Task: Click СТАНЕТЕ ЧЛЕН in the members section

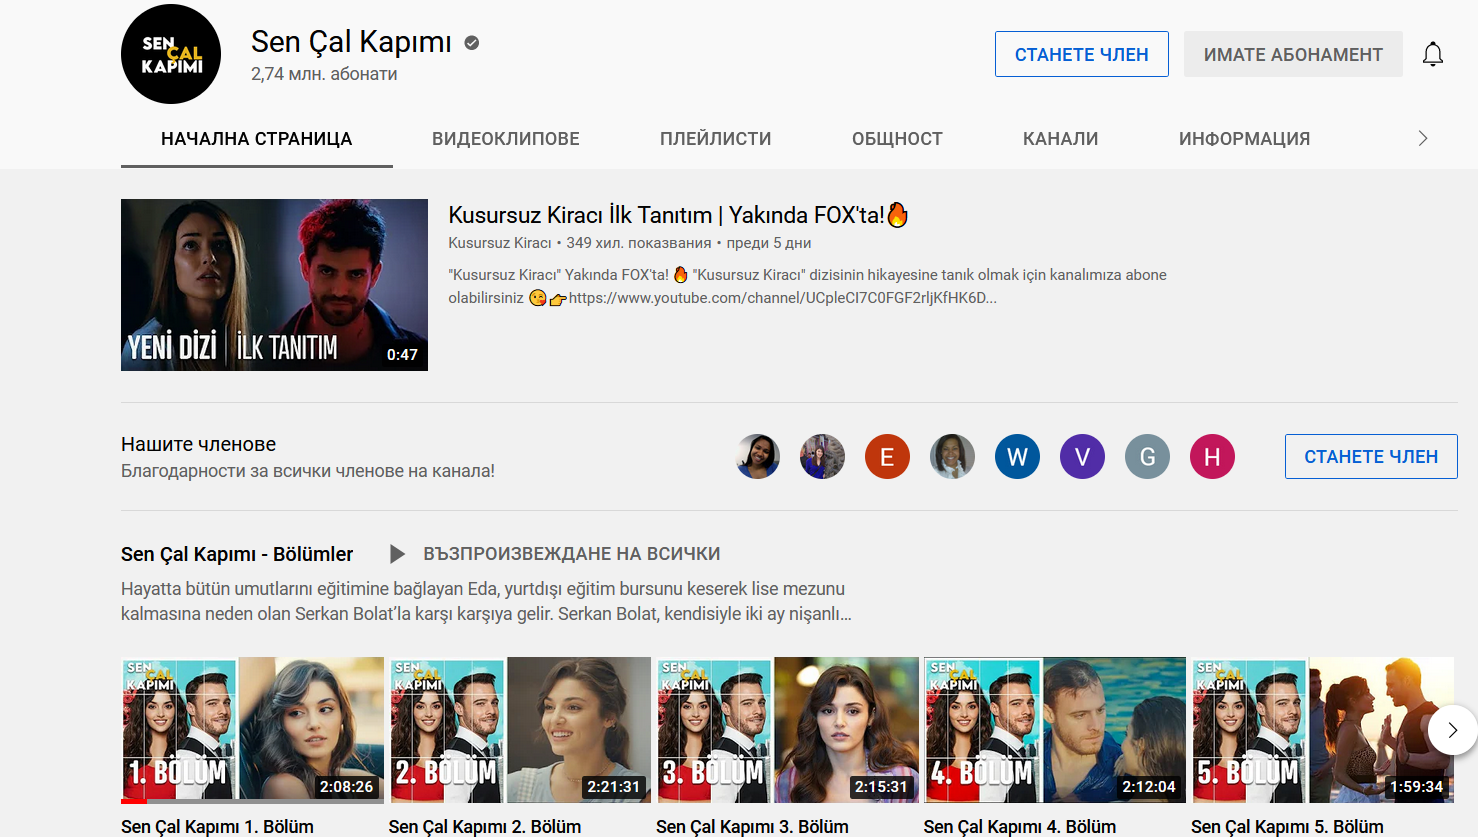Action: pos(1371,456)
